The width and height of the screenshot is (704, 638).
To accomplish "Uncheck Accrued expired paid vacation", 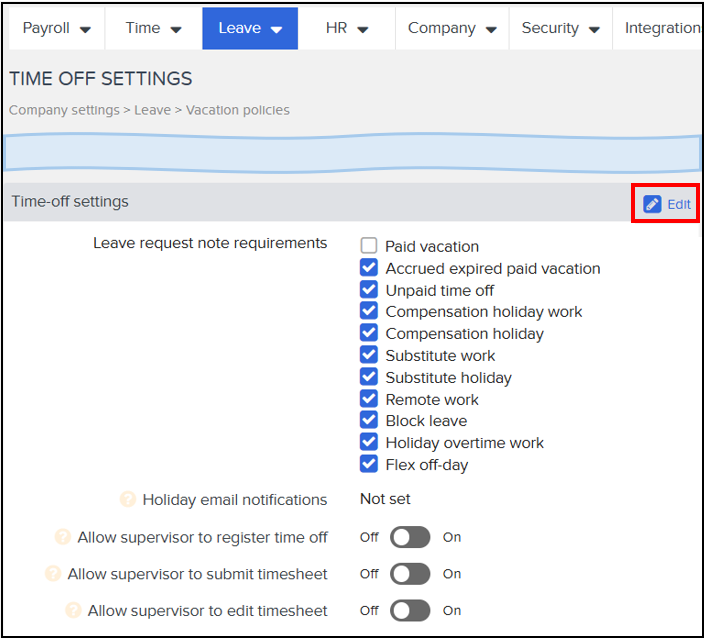I will 369,268.
